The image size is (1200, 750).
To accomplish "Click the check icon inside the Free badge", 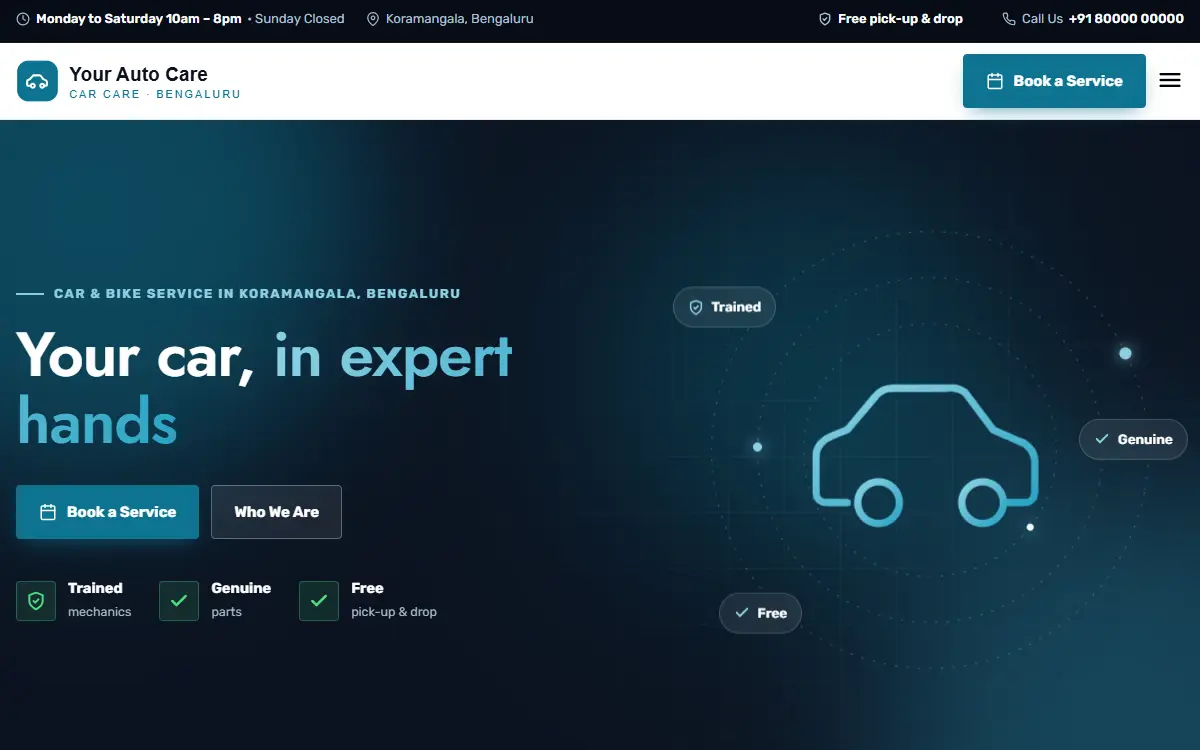I will coord(742,613).
